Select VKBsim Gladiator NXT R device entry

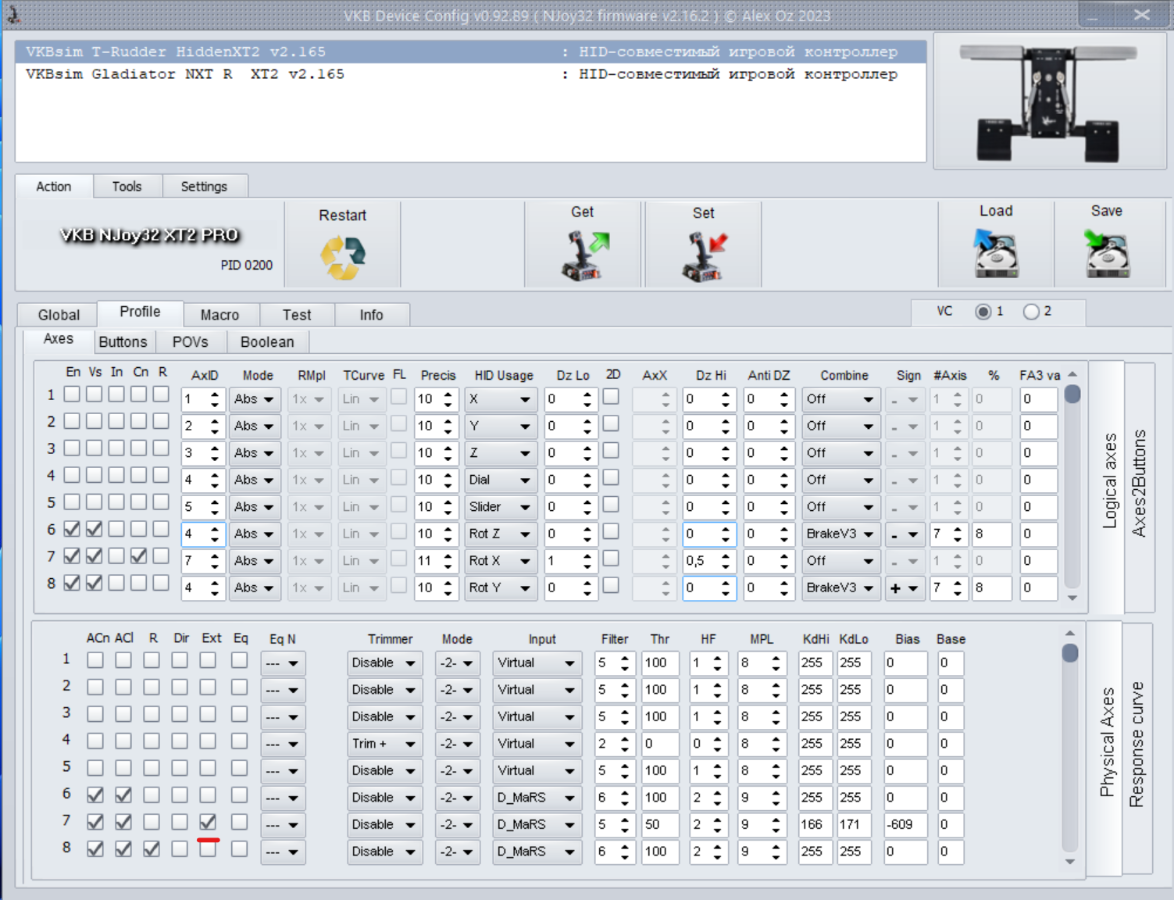[185, 74]
